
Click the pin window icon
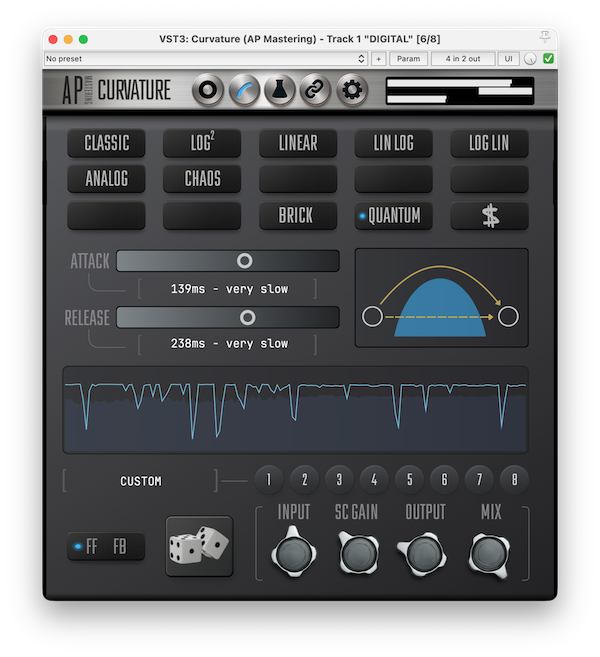[x=545, y=37]
